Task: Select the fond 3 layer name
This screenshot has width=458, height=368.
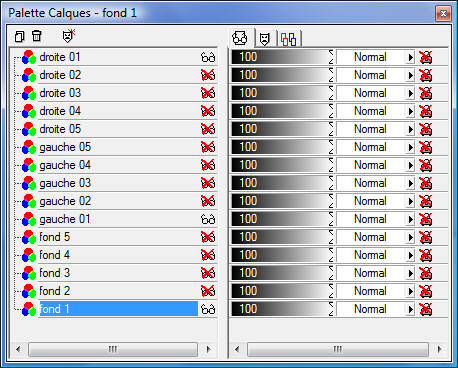Action: pos(55,273)
